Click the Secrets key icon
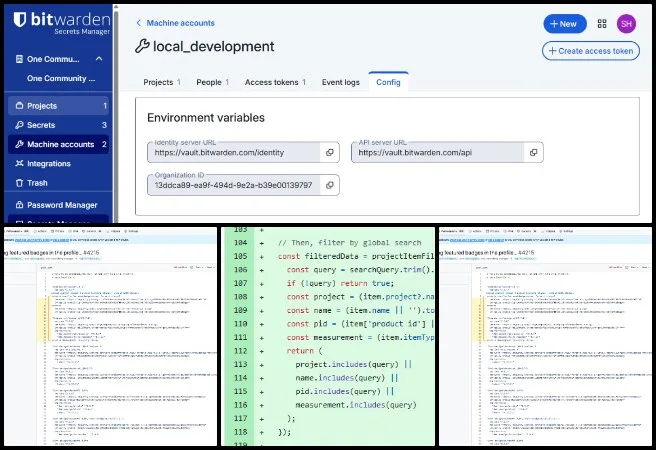Image resolution: width=656 pixels, height=450 pixels. pos(19,125)
